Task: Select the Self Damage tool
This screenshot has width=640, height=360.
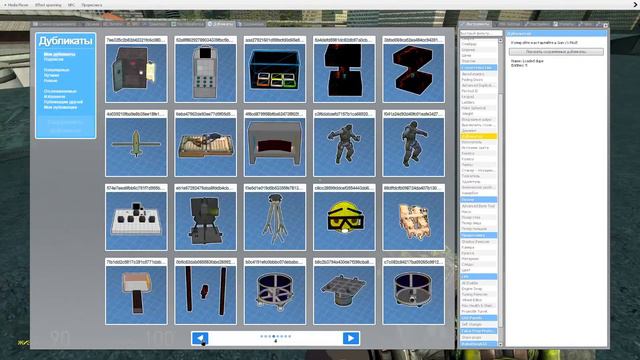Action: tap(478, 324)
